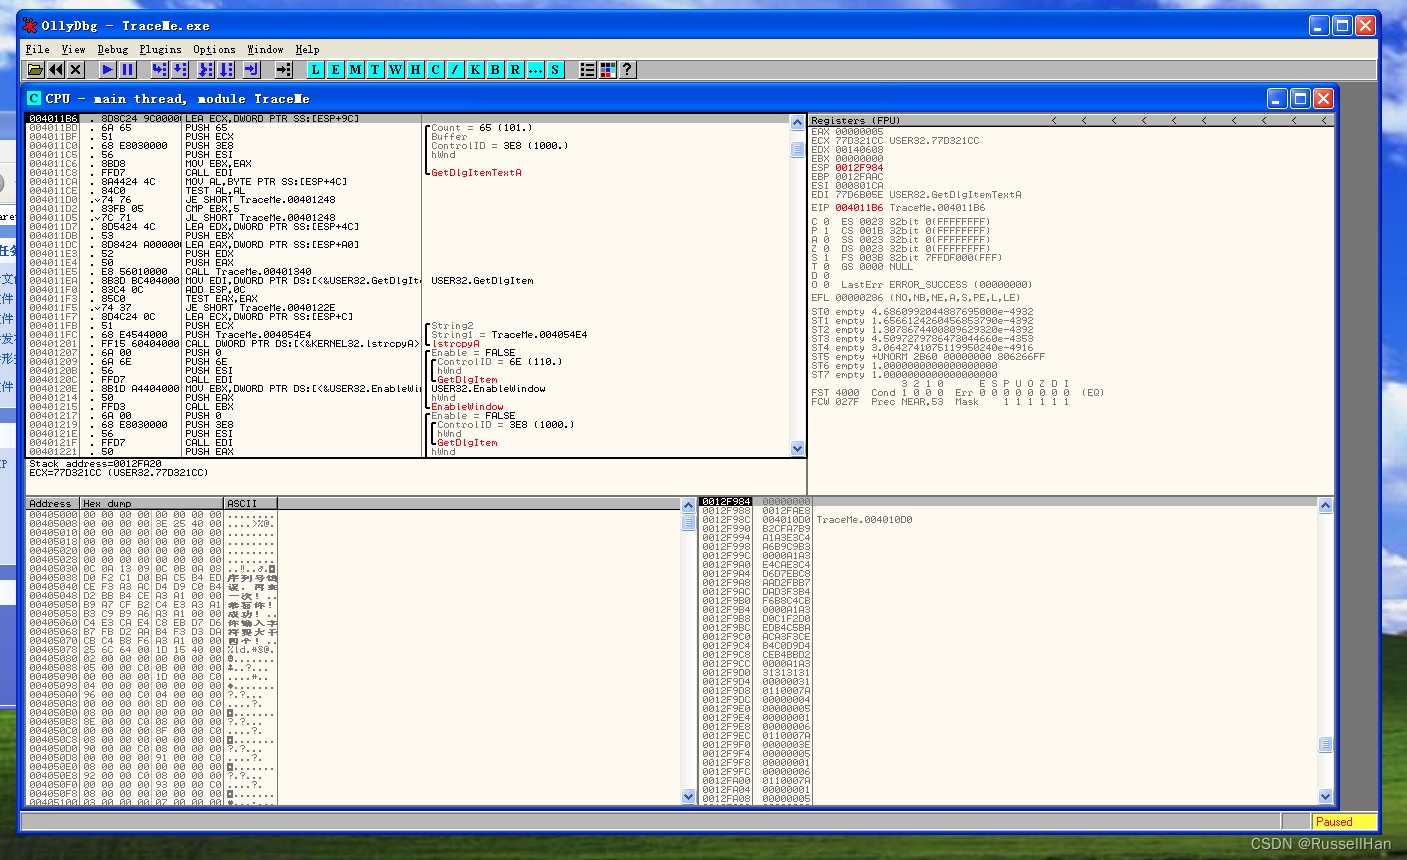Open the Debug menu
This screenshot has height=860, width=1407.
(x=113, y=49)
